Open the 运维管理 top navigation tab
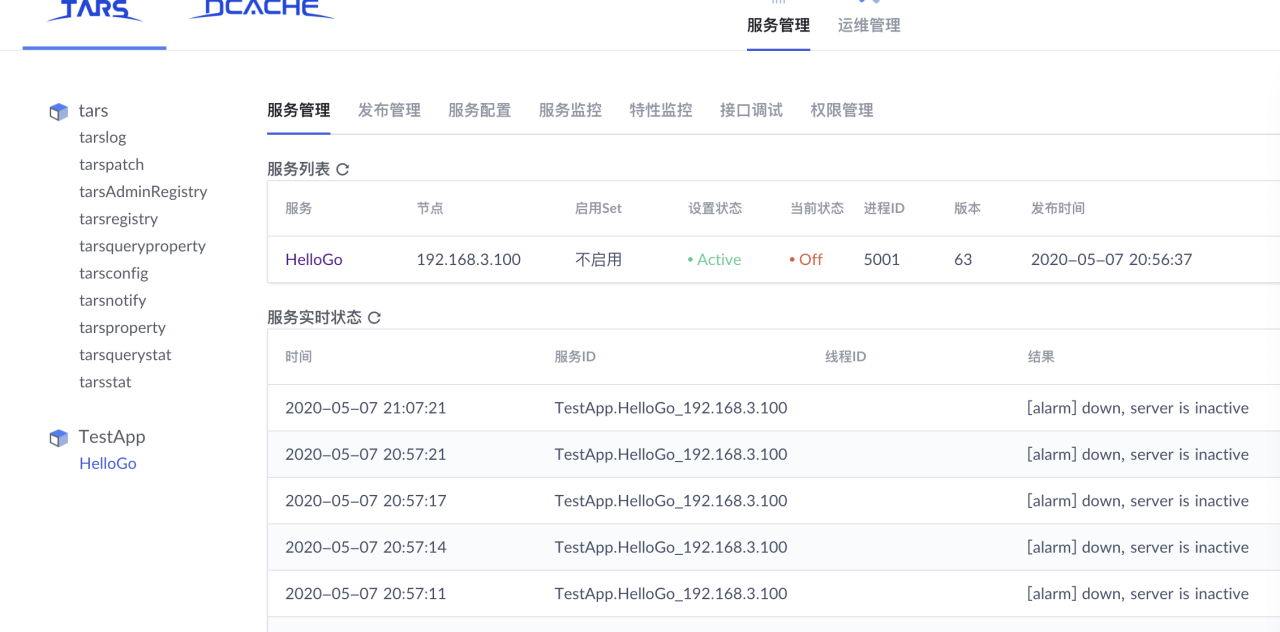 coord(869,26)
